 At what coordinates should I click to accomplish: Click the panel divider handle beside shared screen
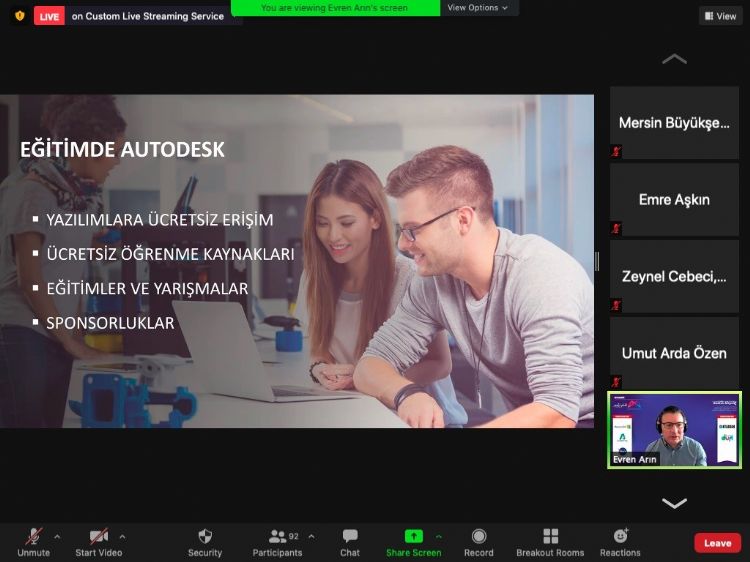597,261
